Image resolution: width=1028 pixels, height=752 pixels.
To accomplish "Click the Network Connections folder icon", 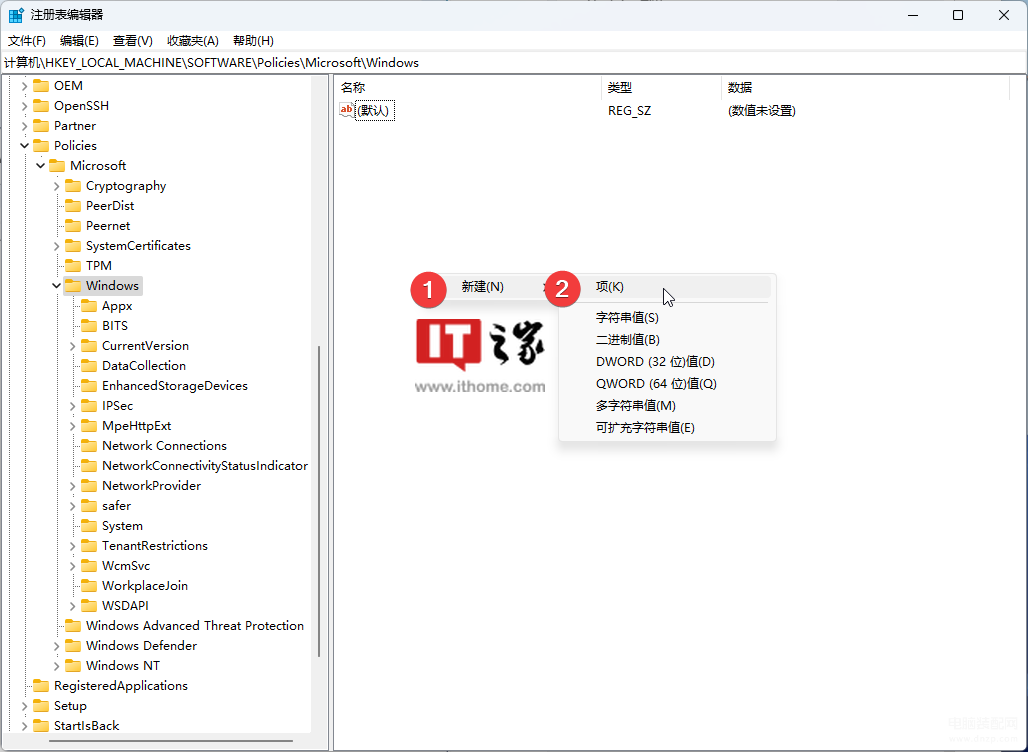I will [89, 446].
